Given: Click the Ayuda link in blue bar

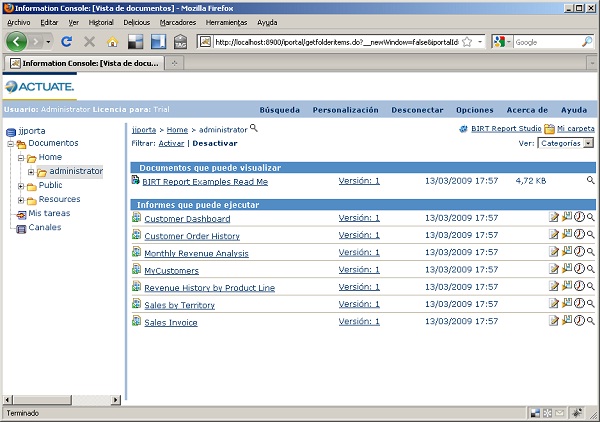Looking at the screenshot, I should pyautogui.click(x=574, y=110).
